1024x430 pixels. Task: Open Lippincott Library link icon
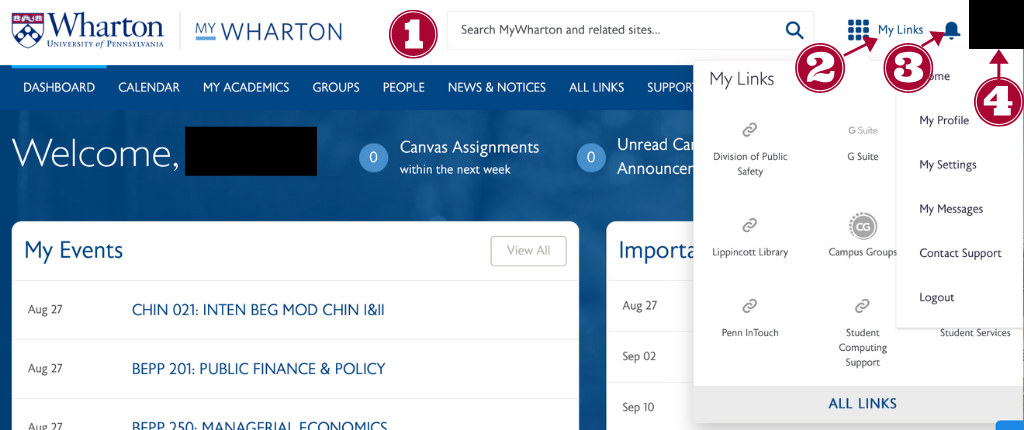pyautogui.click(x=750, y=226)
